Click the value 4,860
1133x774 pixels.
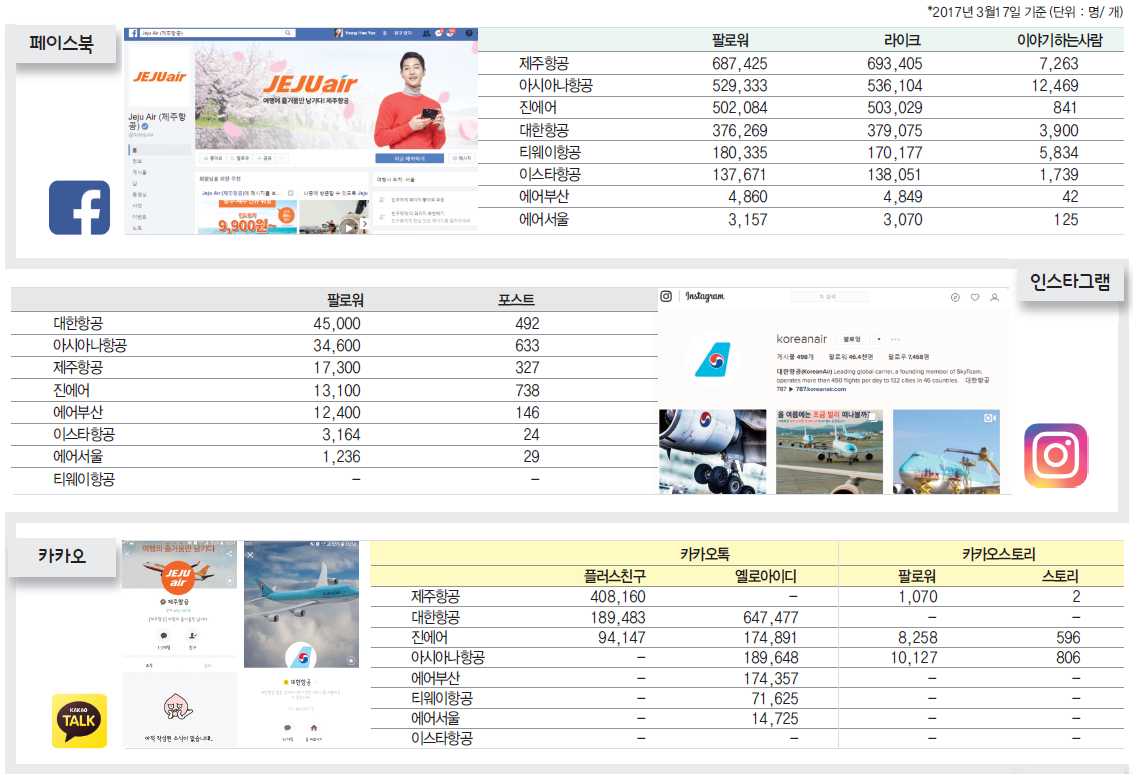(748, 197)
